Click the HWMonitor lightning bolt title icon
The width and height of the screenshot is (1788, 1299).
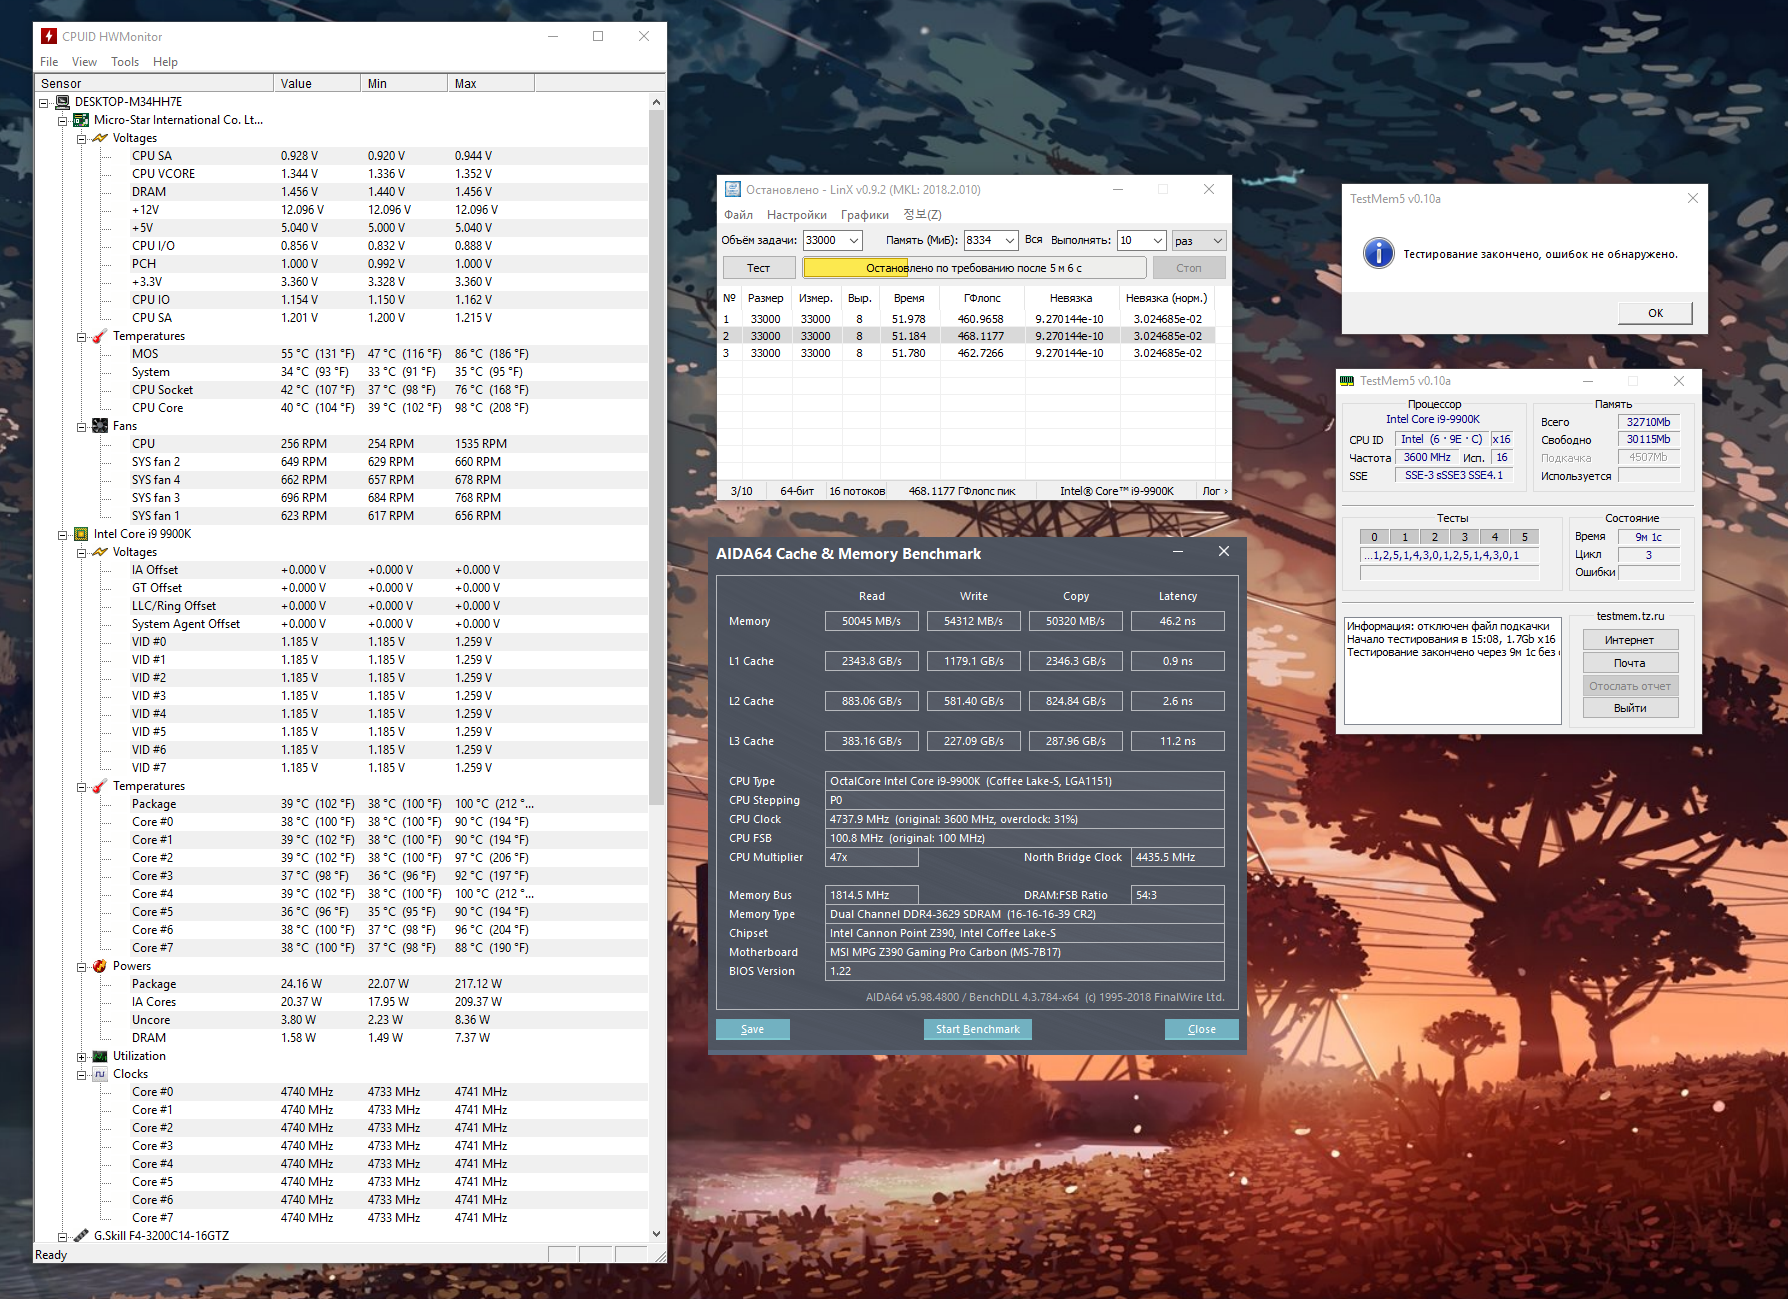pyautogui.click(x=49, y=36)
